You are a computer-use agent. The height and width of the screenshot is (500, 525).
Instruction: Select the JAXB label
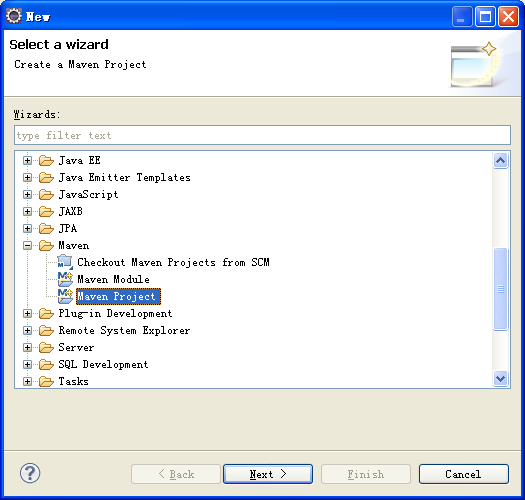[x=70, y=212]
